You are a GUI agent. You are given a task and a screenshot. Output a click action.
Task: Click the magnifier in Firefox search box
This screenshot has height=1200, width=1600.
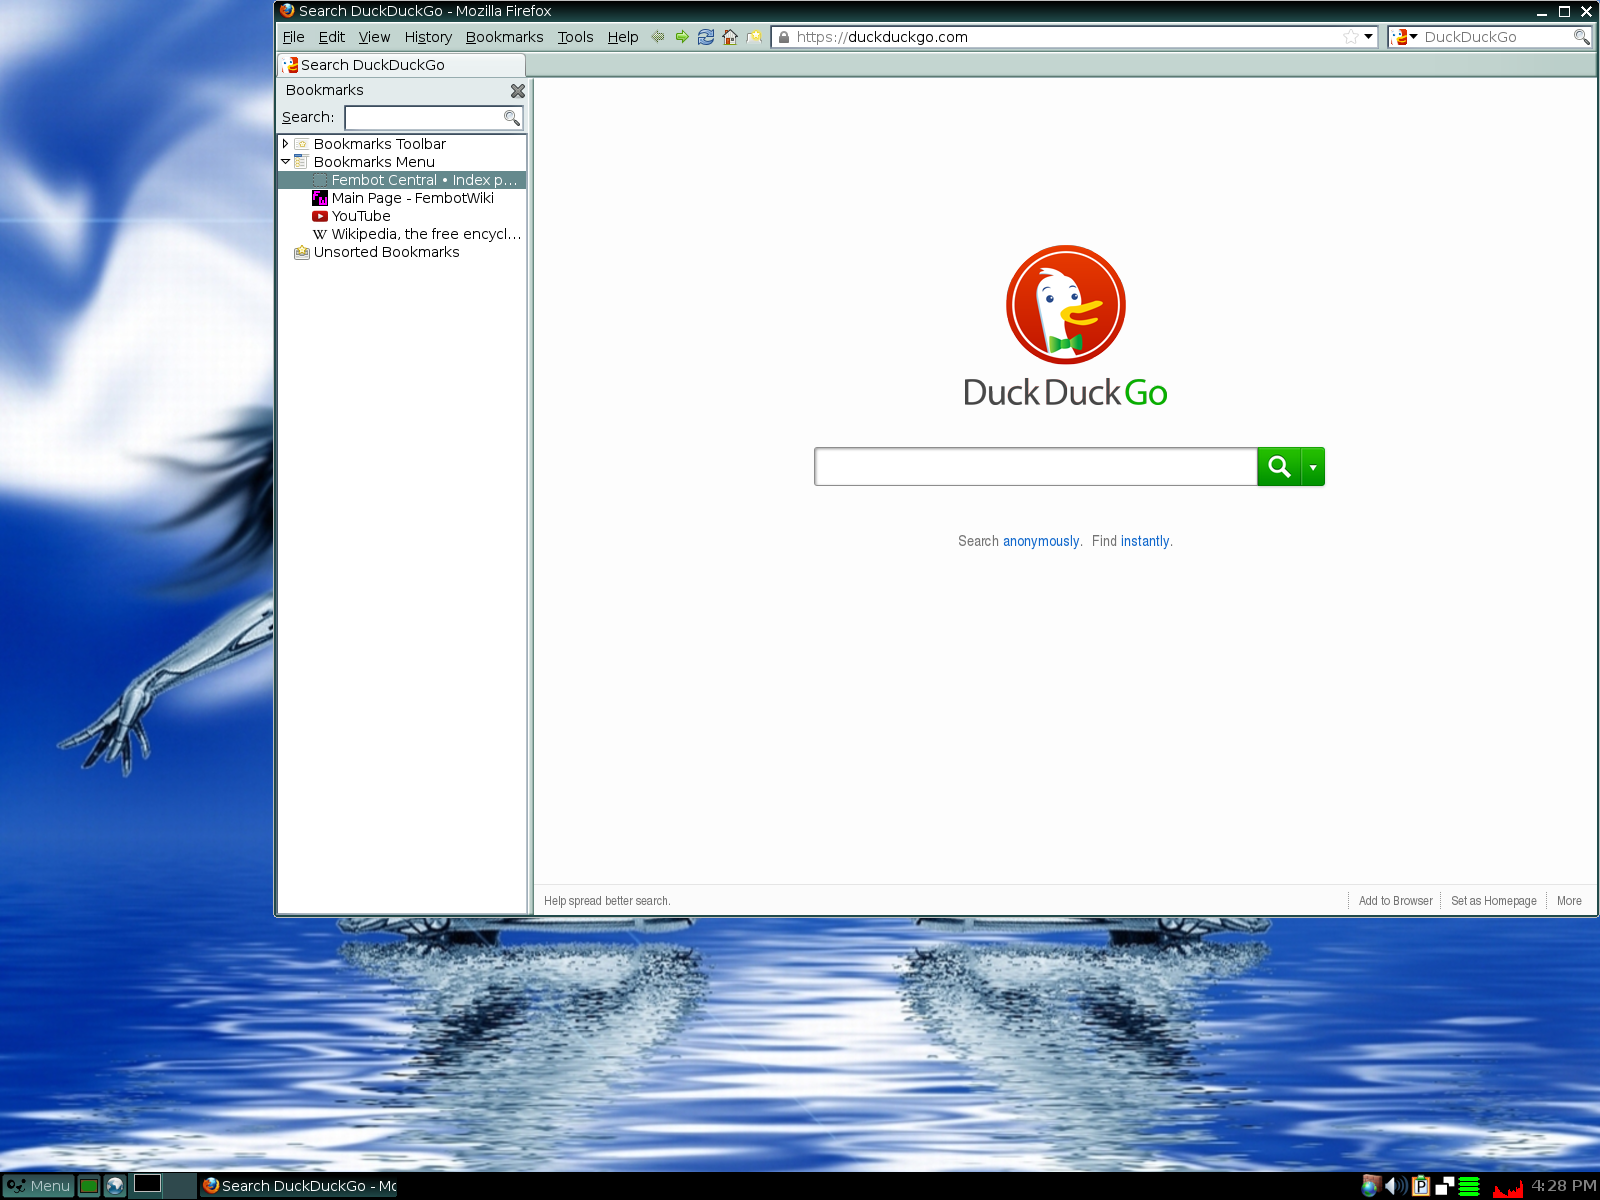point(1581,37)
